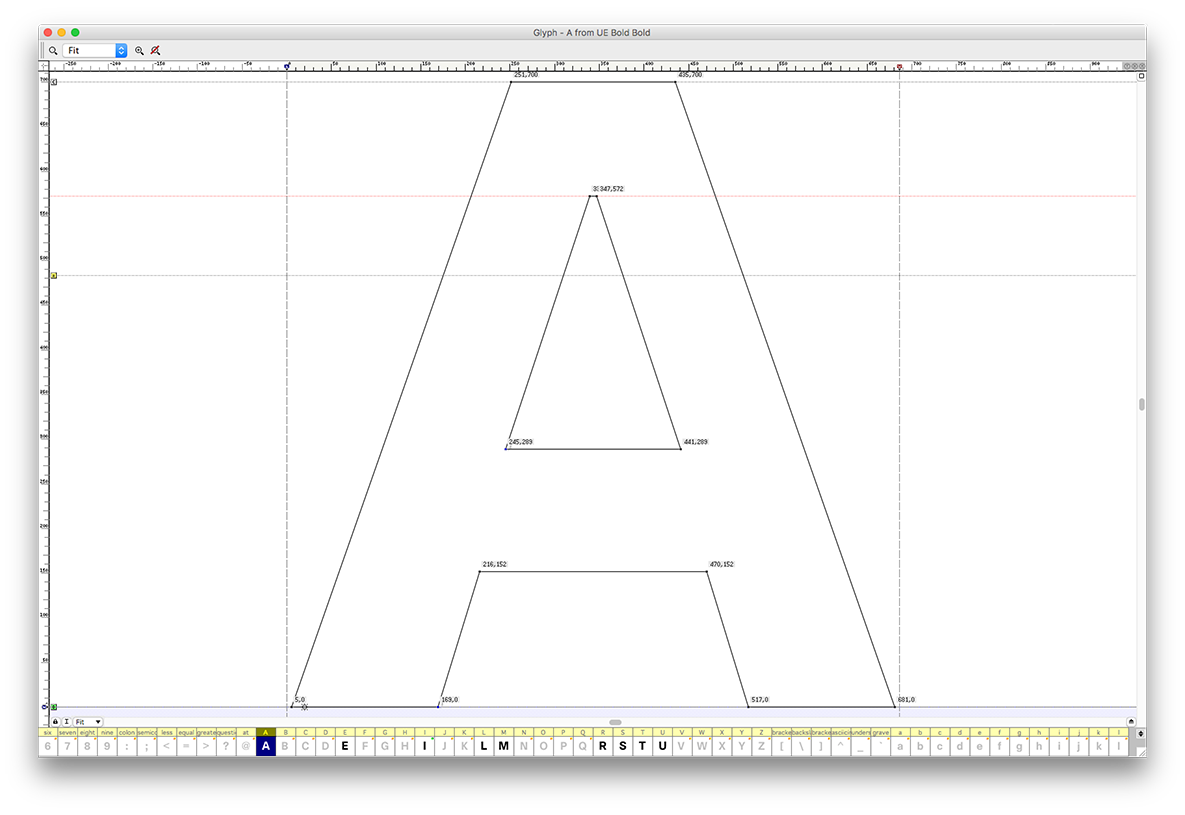
Task: Click the glyph strip stepper at right
Action: point(1141,734)
